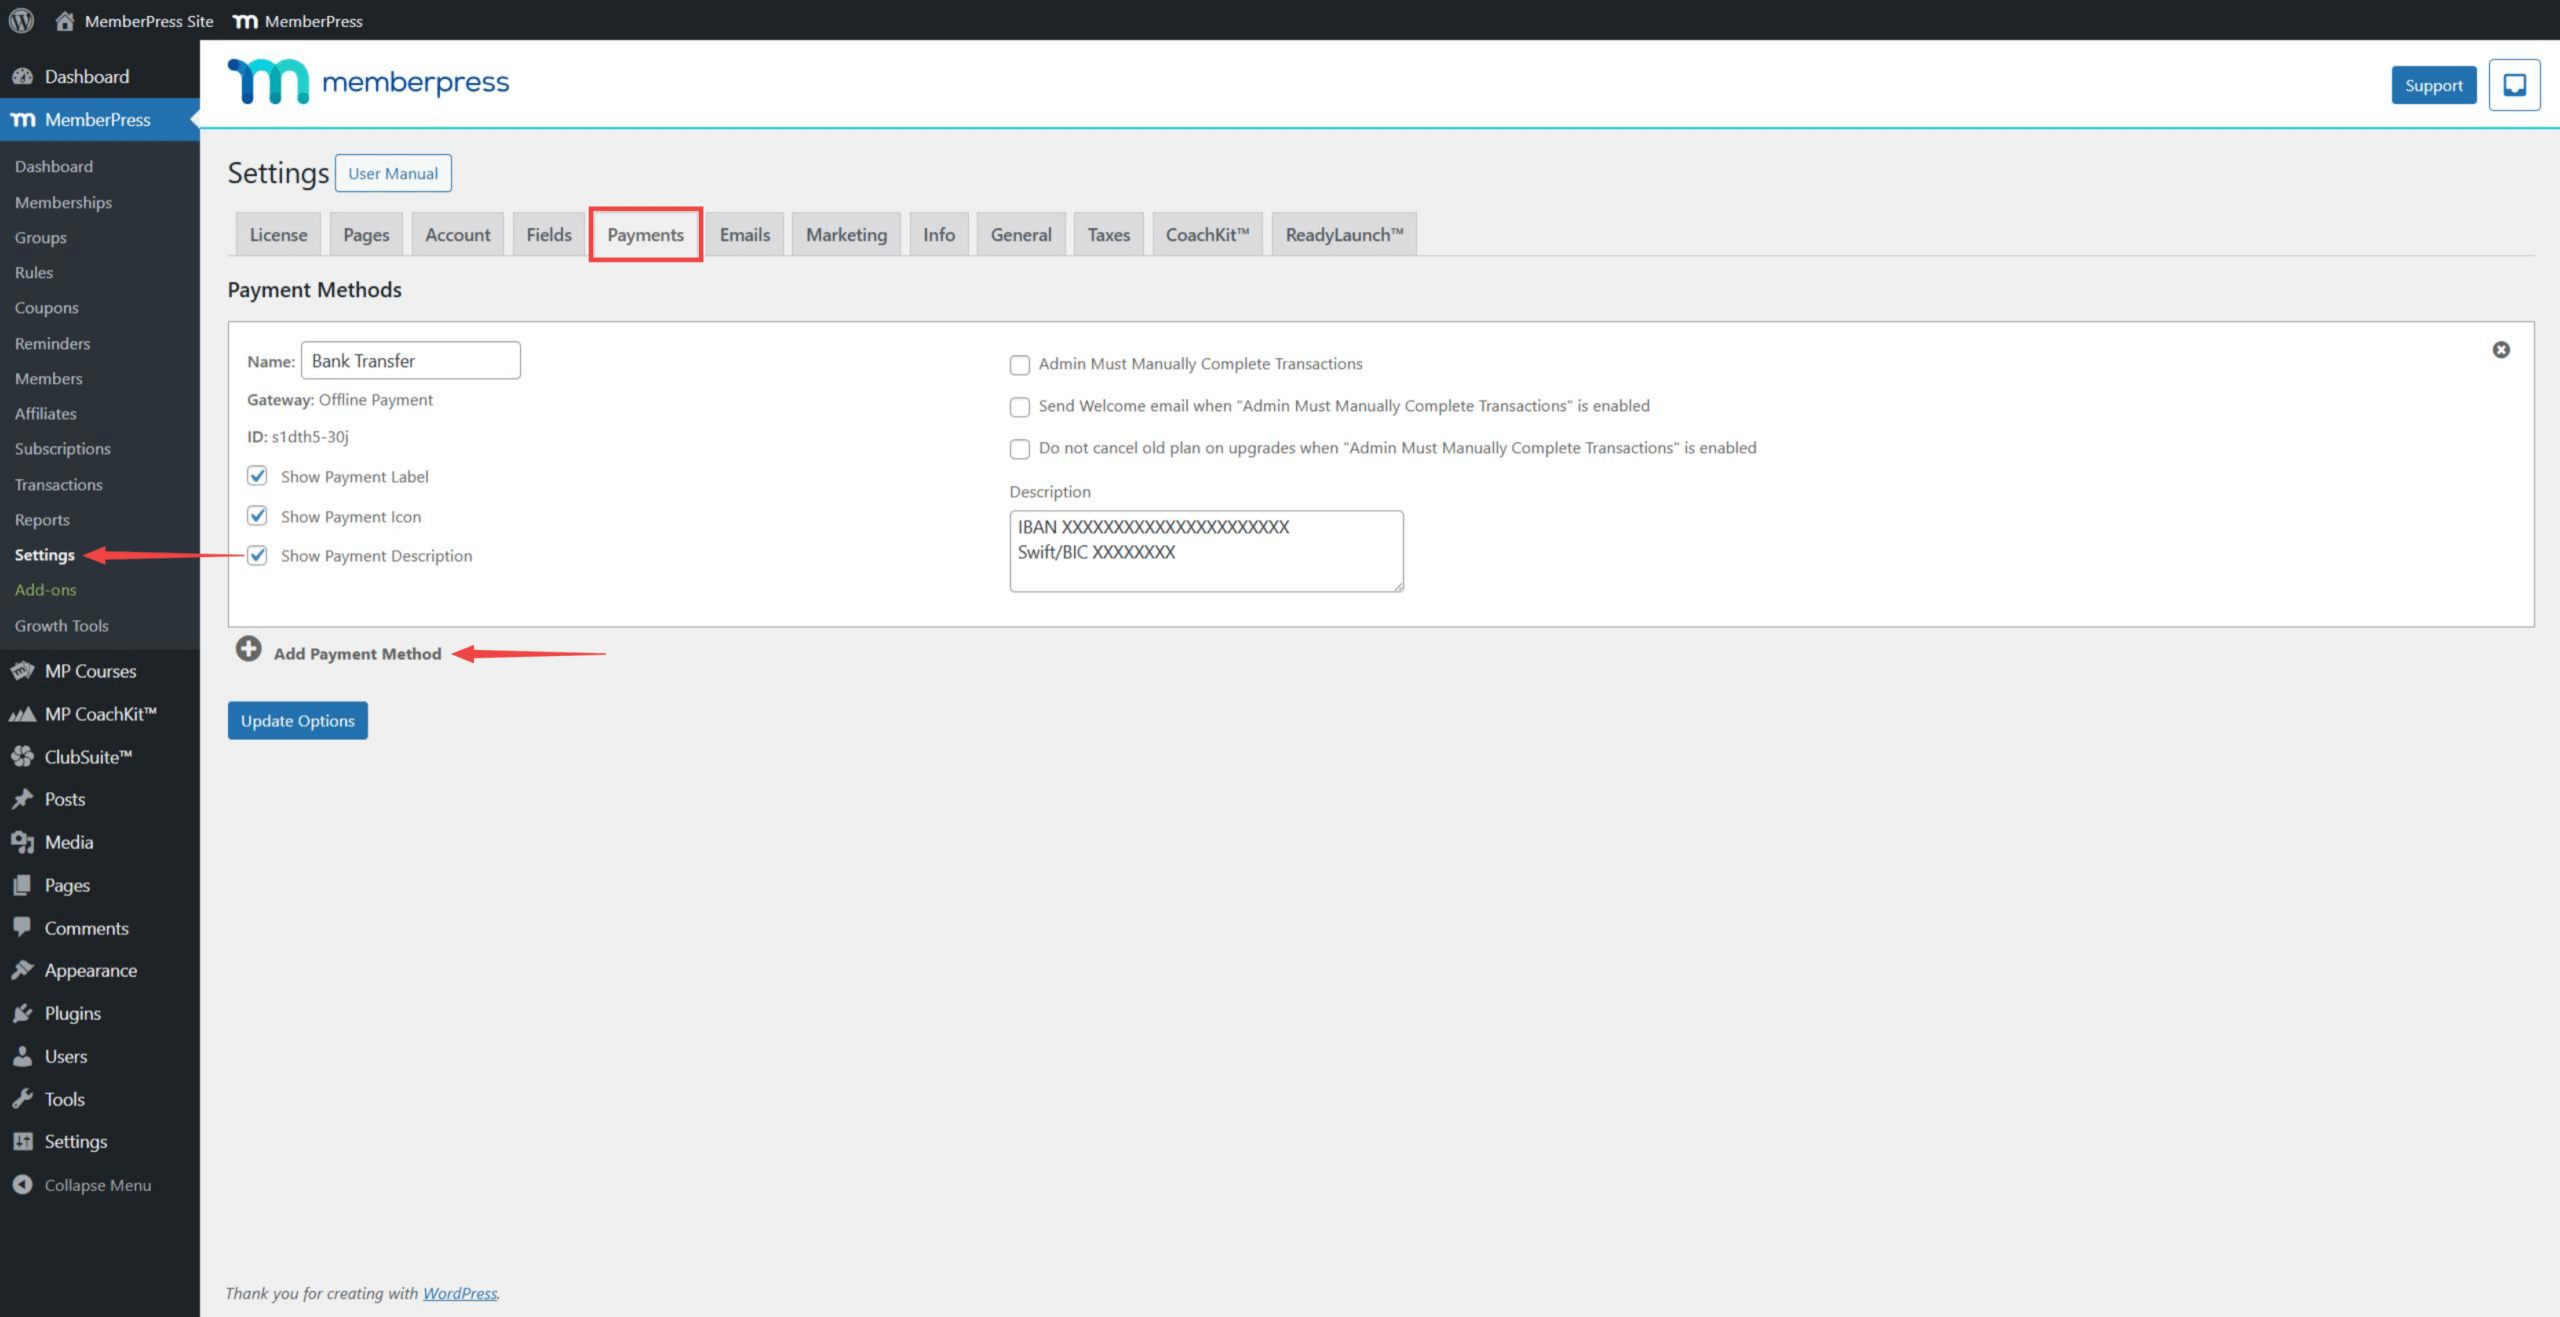Click the Update Options button

[297, 720]
